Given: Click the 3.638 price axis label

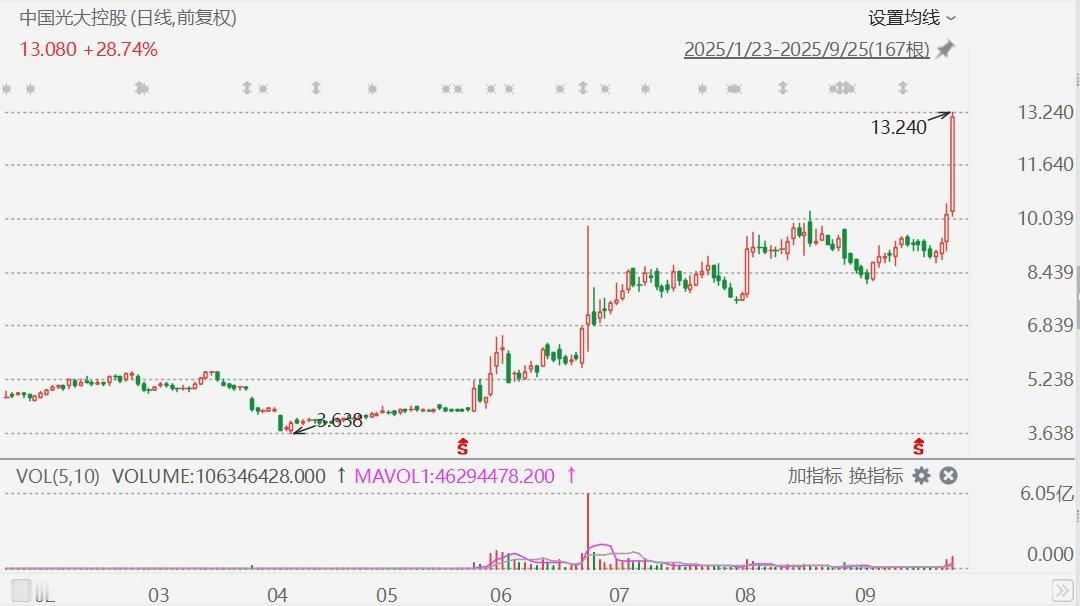Looking at the screenshot, I should tap(1050, 433).
